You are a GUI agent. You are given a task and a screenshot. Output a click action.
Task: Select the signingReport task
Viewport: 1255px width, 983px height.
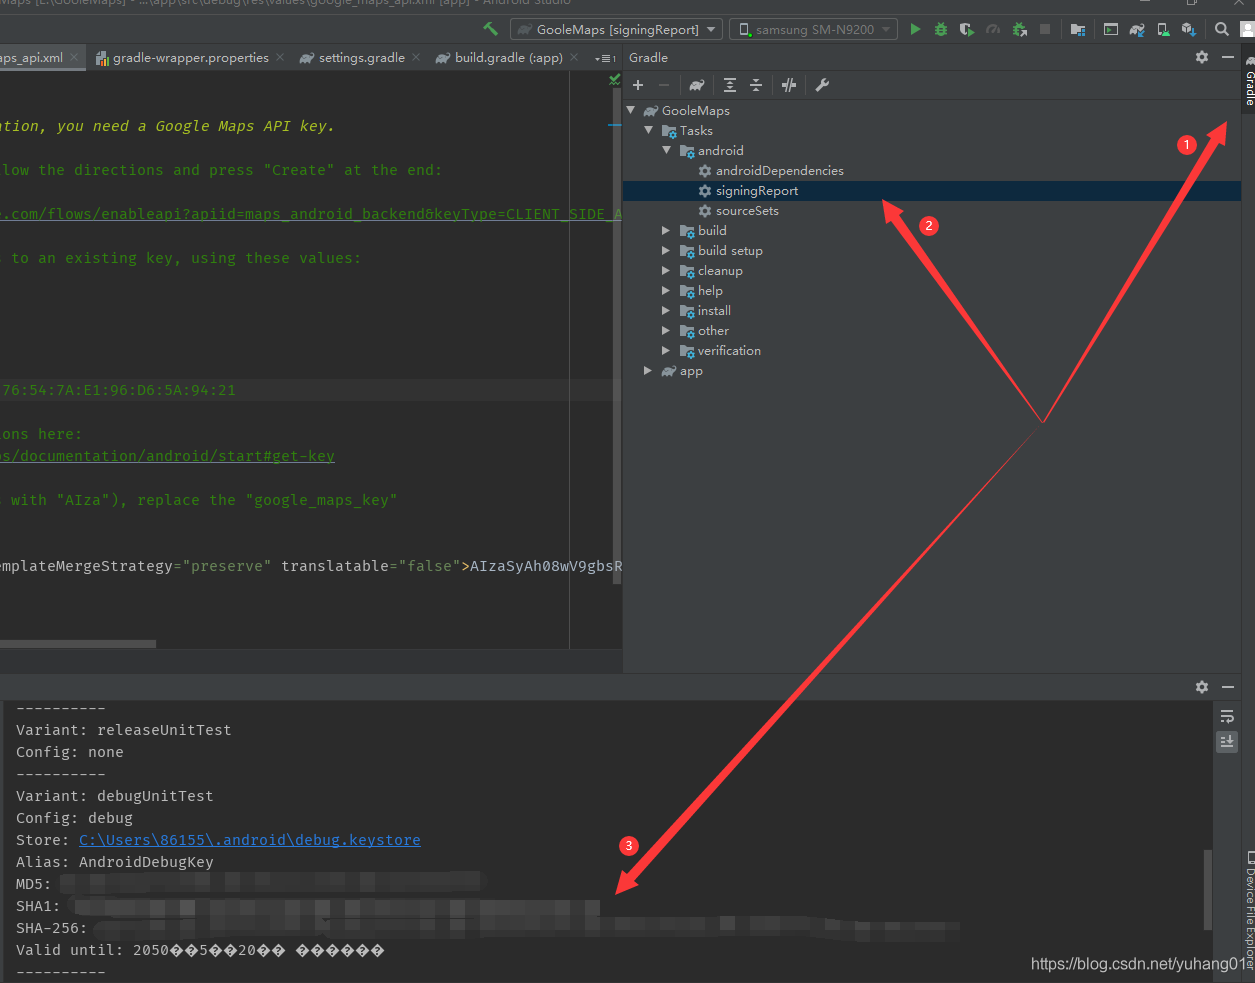click(x=932, y=191)
